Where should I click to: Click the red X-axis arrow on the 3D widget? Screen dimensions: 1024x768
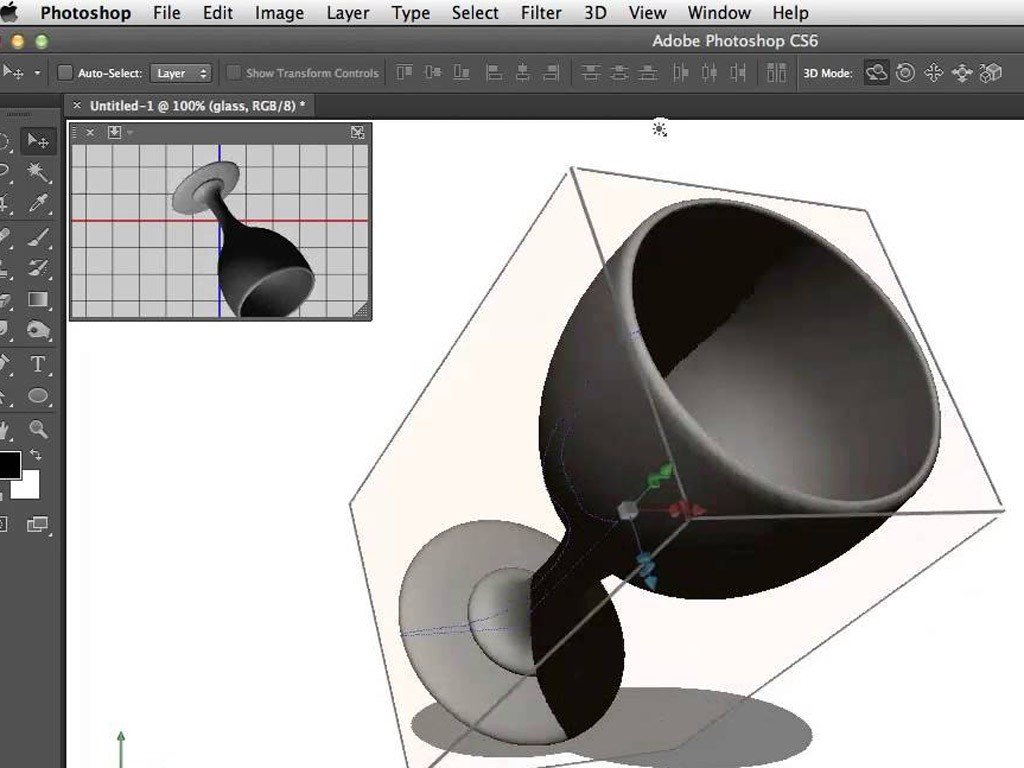click(686, 509)
